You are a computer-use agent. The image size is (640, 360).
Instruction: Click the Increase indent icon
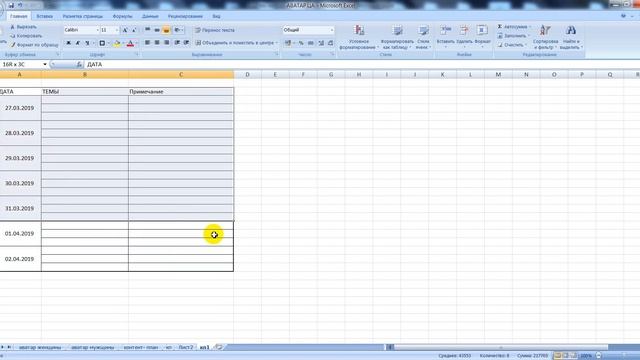point(187,42)
